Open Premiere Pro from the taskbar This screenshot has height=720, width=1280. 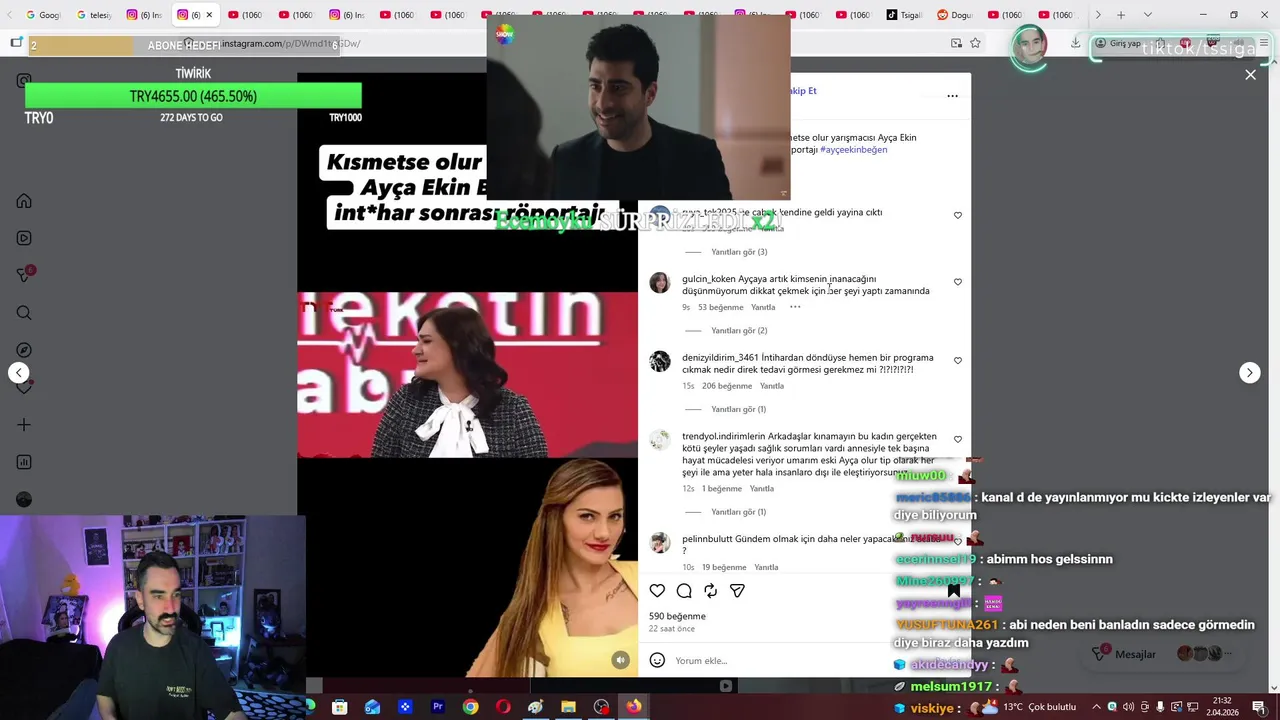click(437, 707)
